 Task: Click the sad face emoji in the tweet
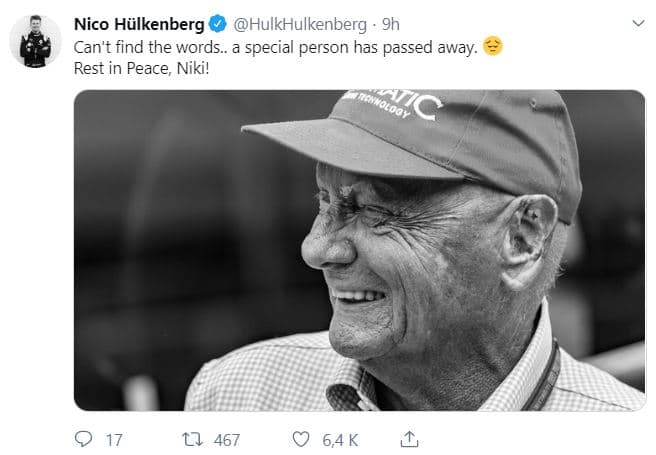click(x=491, y=47)
